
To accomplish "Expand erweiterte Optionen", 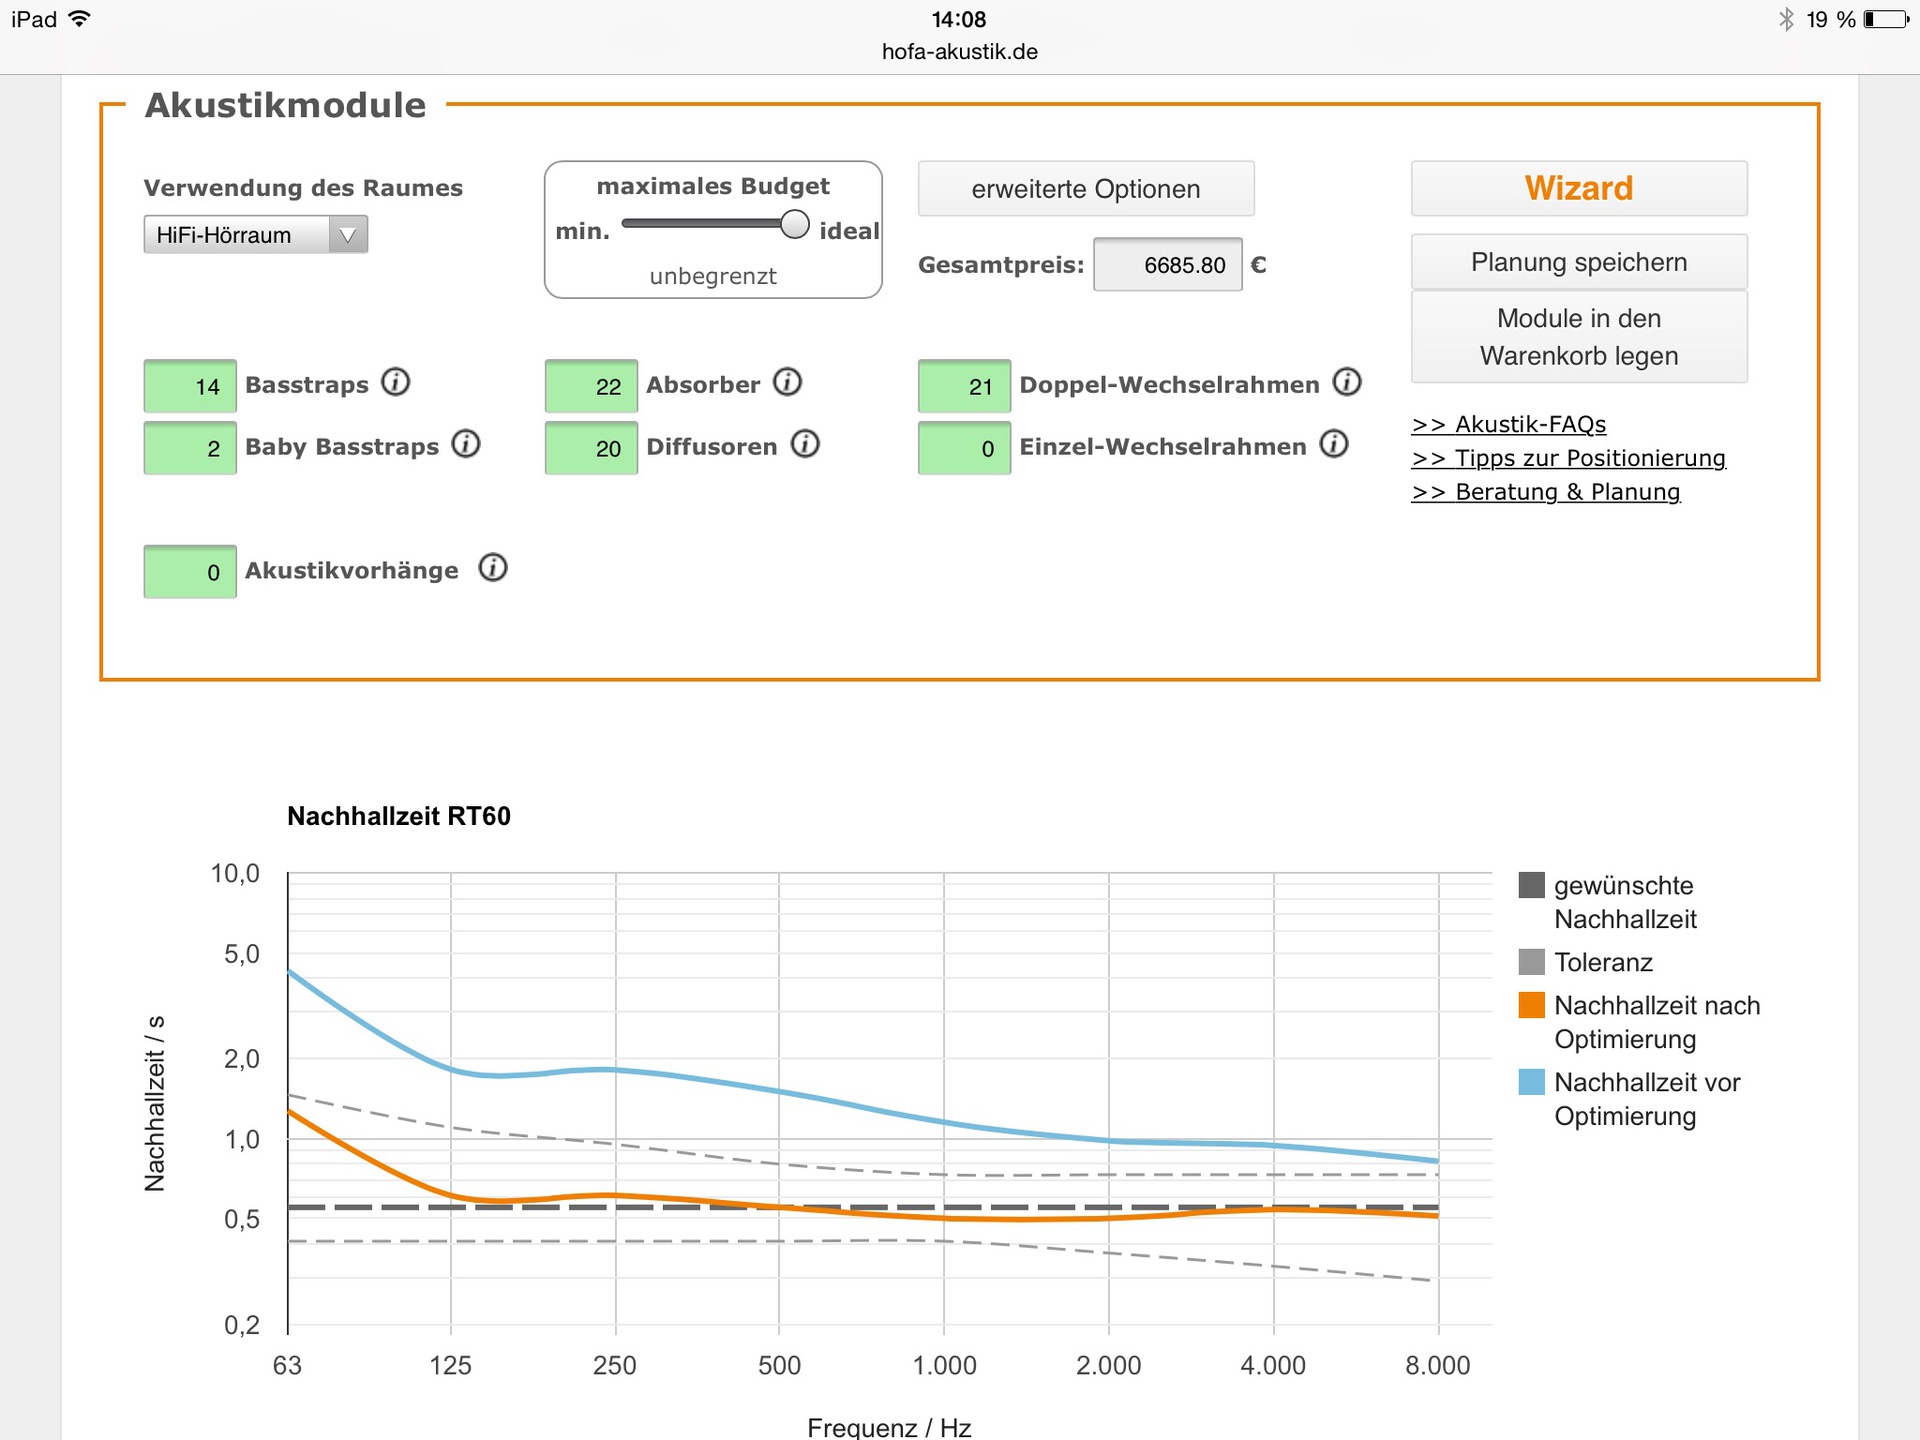I will click(x=1085, y=189).
